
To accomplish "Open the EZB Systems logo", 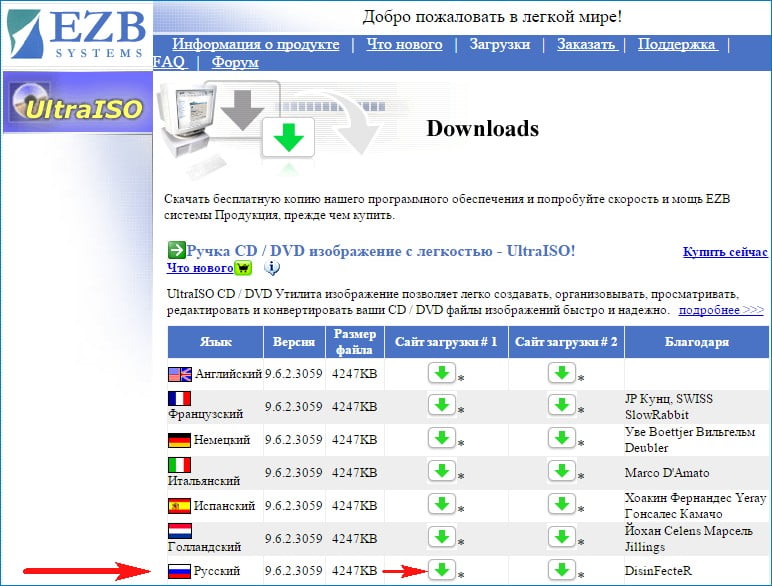I will point(76,33).
